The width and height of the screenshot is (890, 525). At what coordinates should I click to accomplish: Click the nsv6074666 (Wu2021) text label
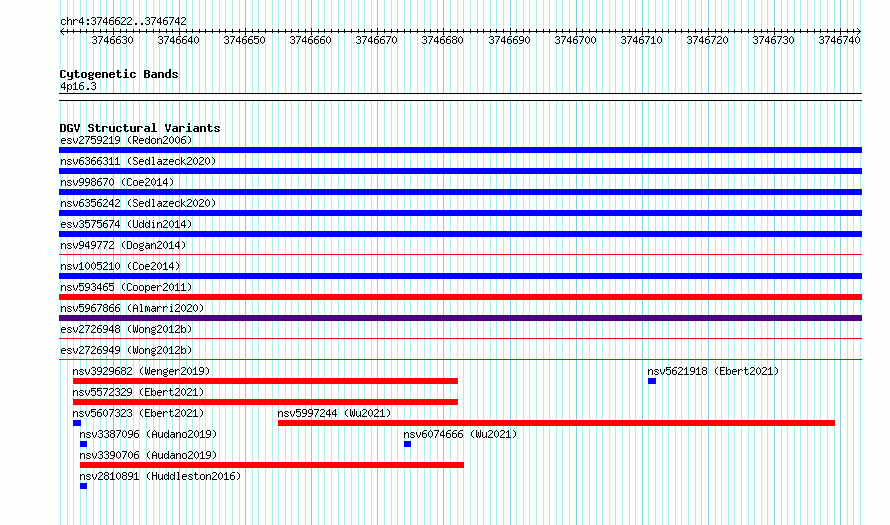[x=460, y=434]
